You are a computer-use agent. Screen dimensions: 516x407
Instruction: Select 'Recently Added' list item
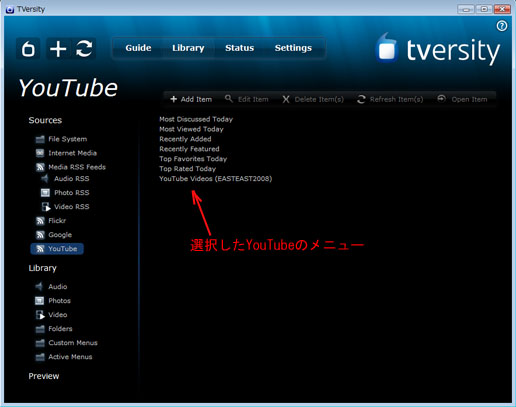[x=185, y=139]
